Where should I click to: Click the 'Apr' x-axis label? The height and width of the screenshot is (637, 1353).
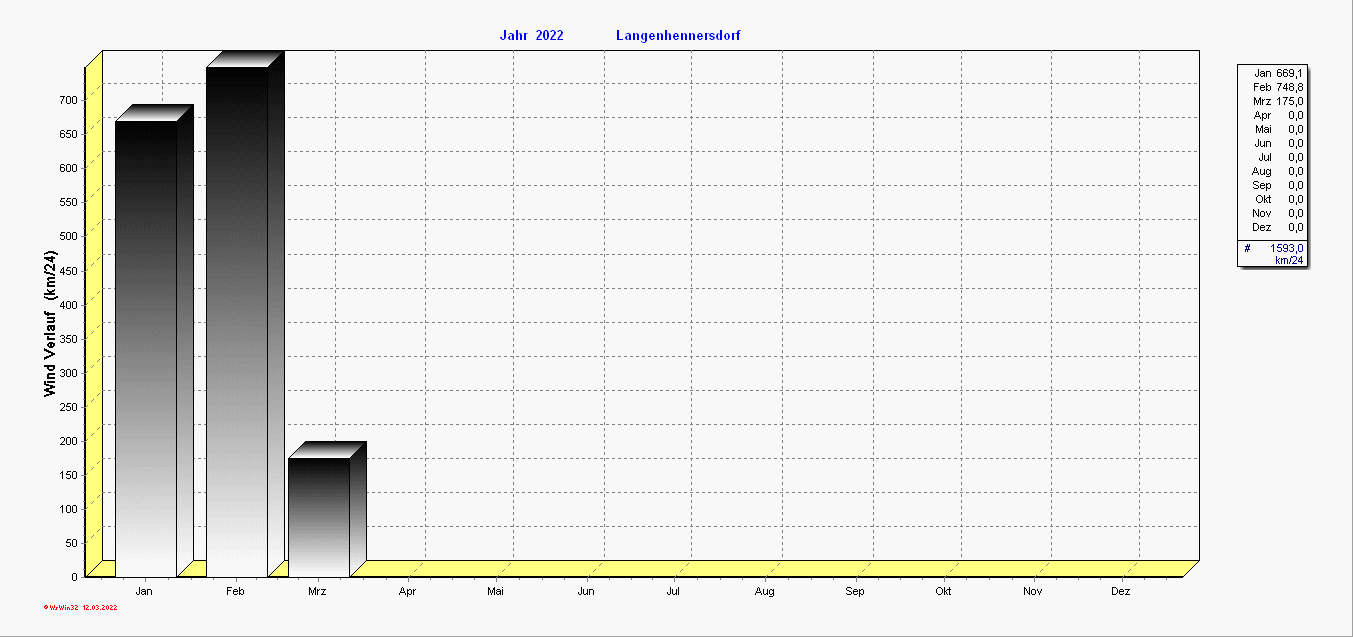(407, 592)
